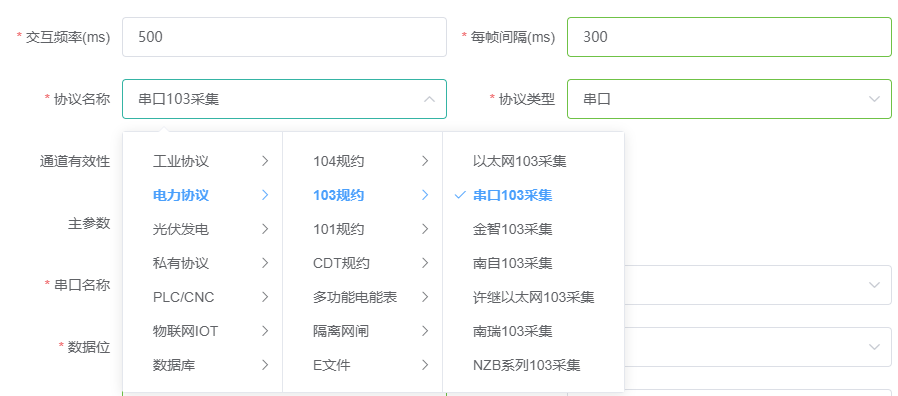
Task: Click the 协议名称 field label
Action: (x=82, y=99)
